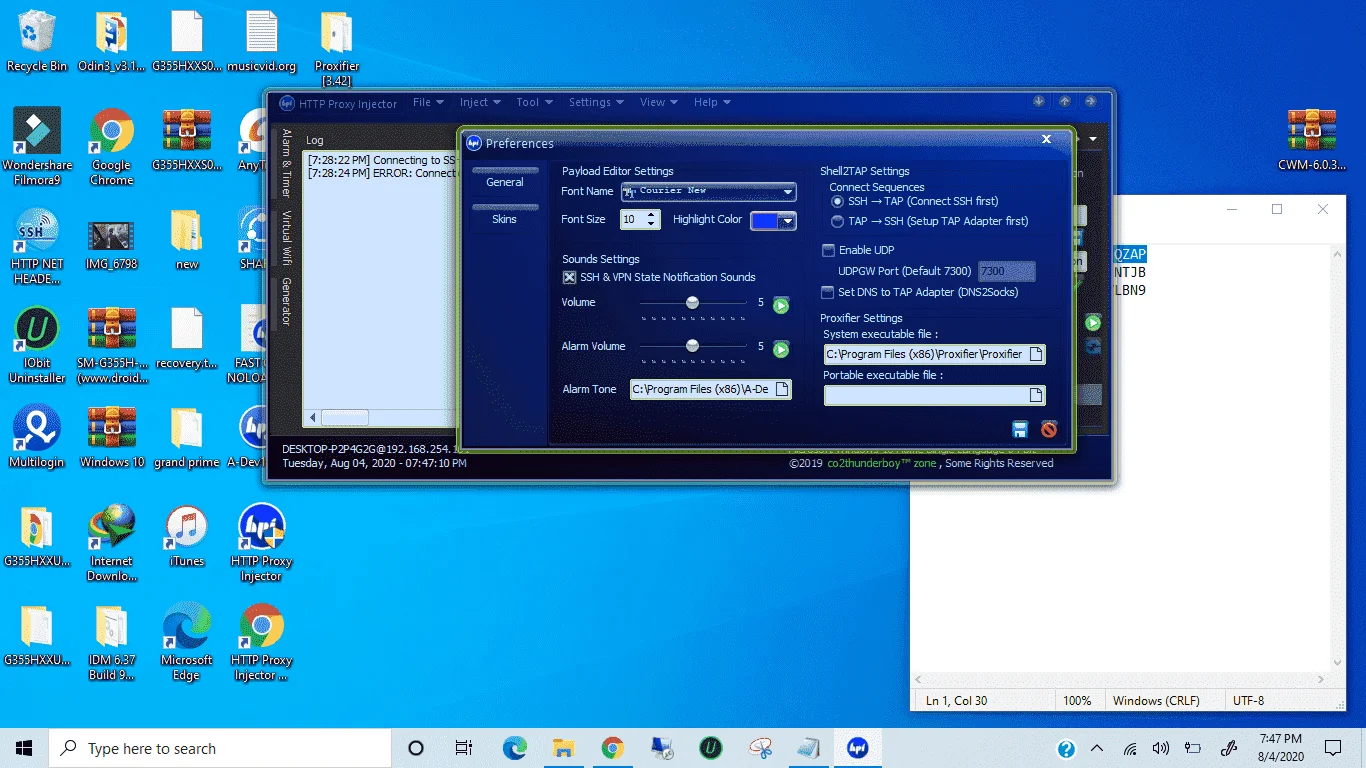Screen dimensions: 1366x768
Task: Enable UDP checkbox
Action: pyautogui.click(x=827, y=250)
